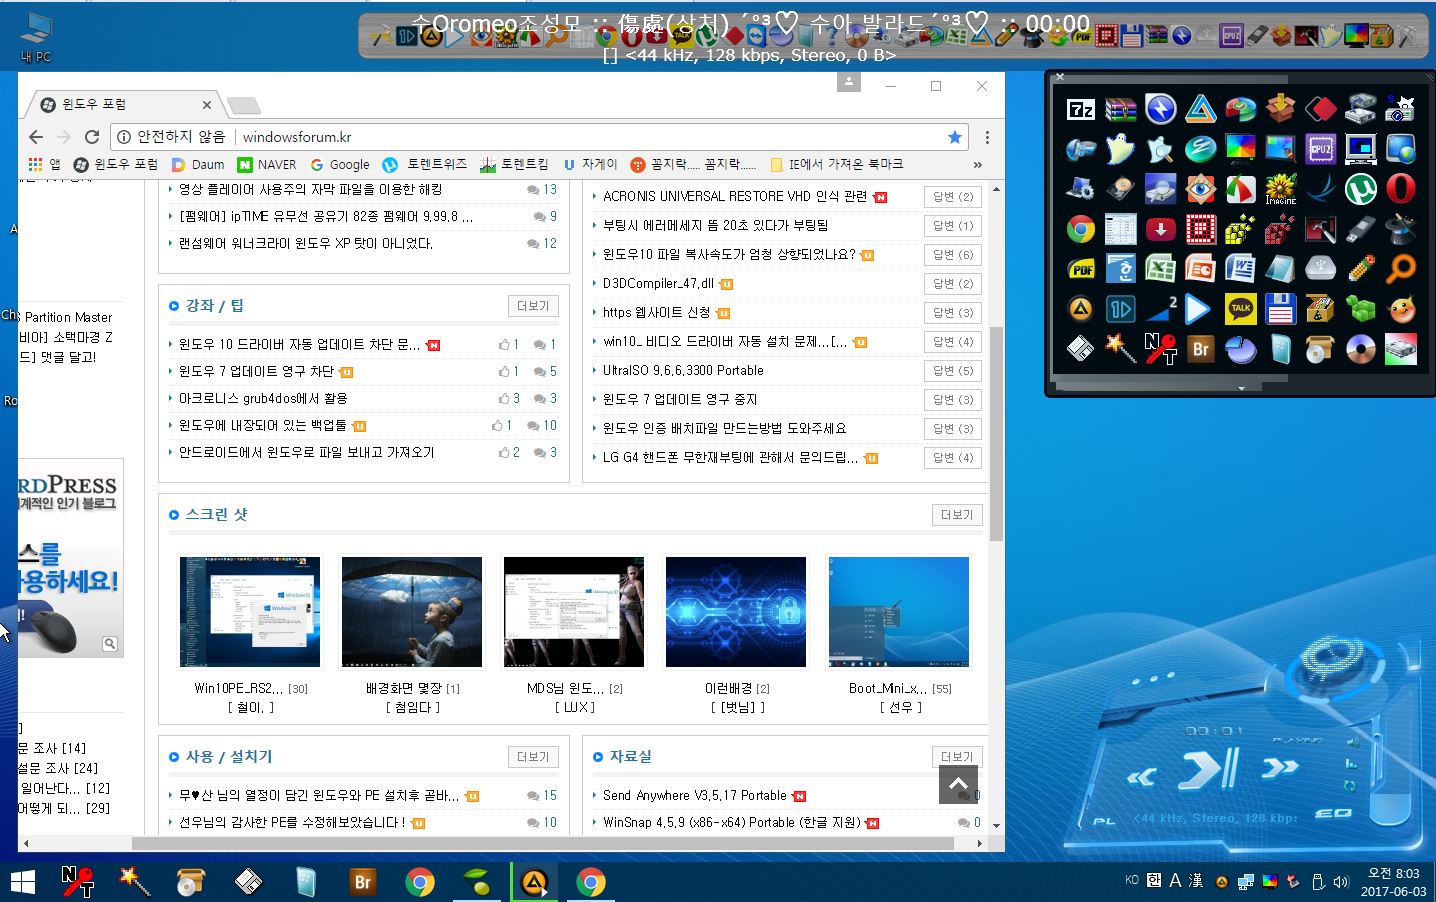Click the page reload button in Chrome

[92, 137]
